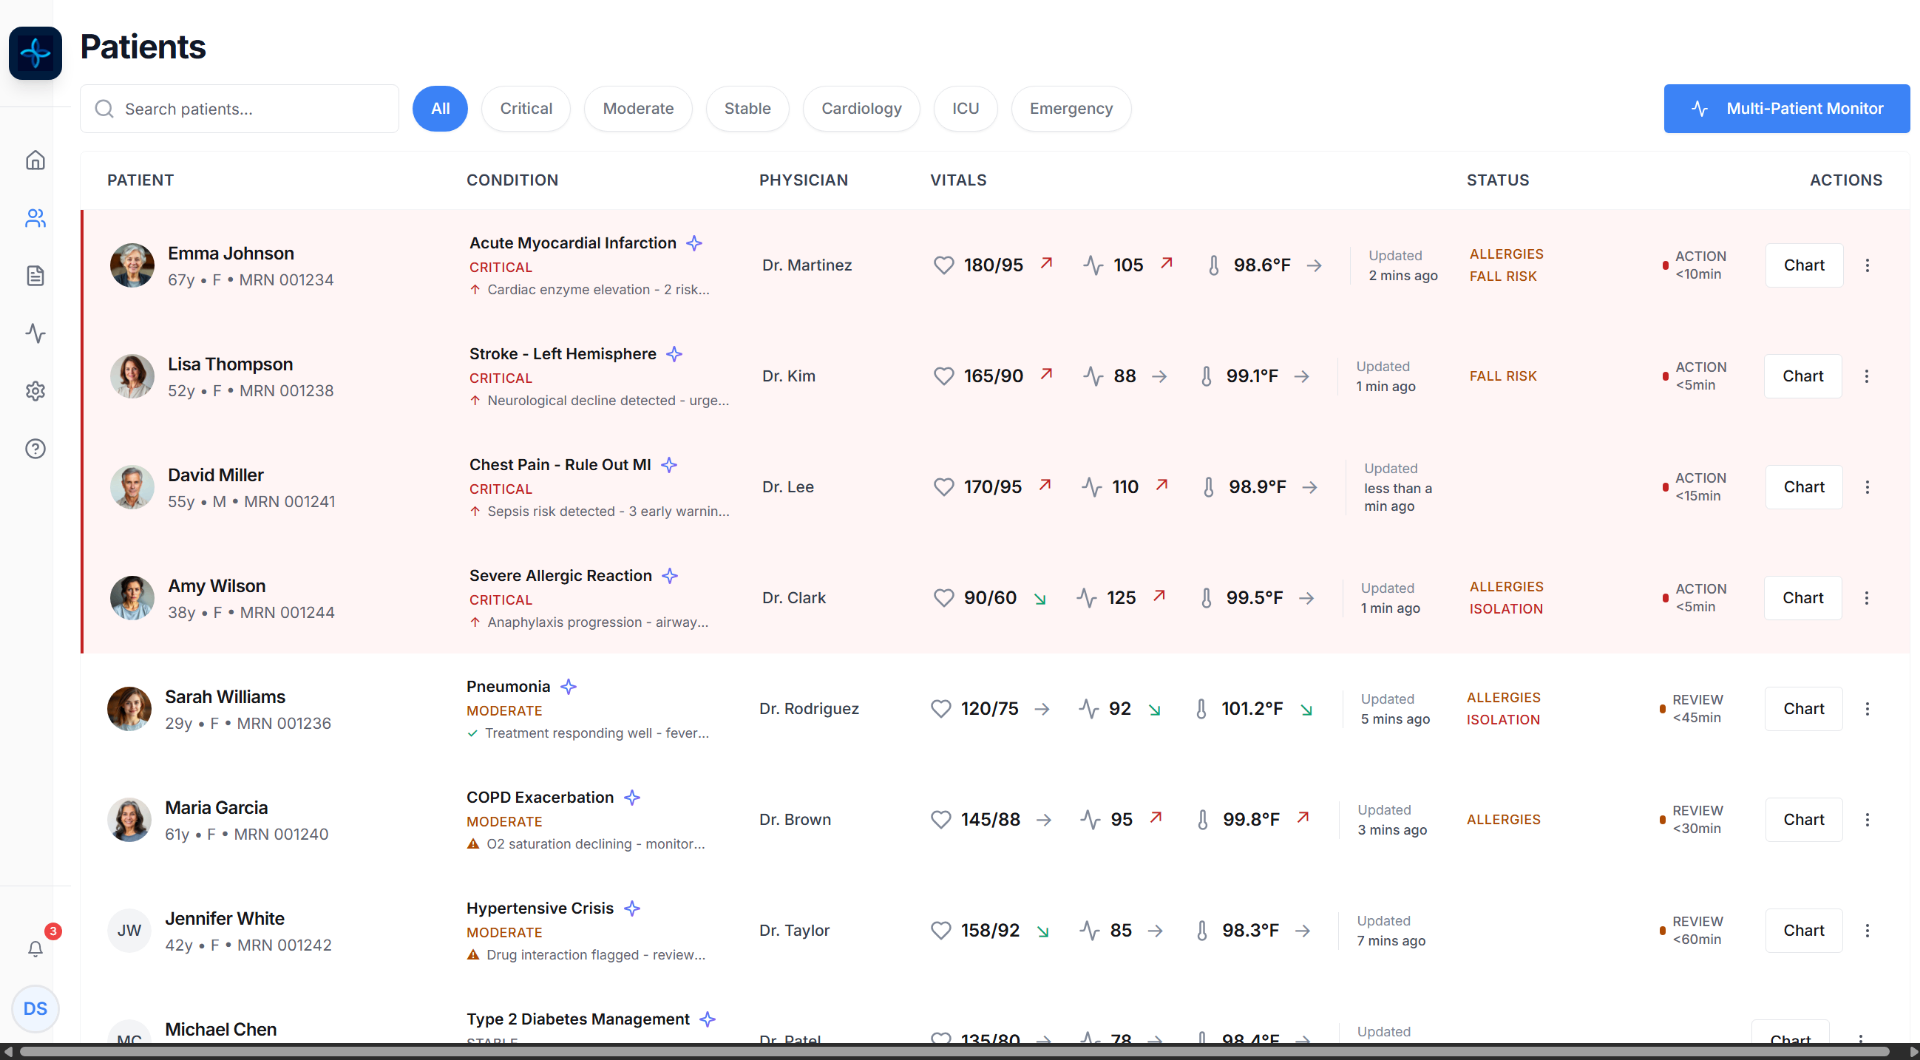
Task: Select the All filter
Action: (440, 109)
